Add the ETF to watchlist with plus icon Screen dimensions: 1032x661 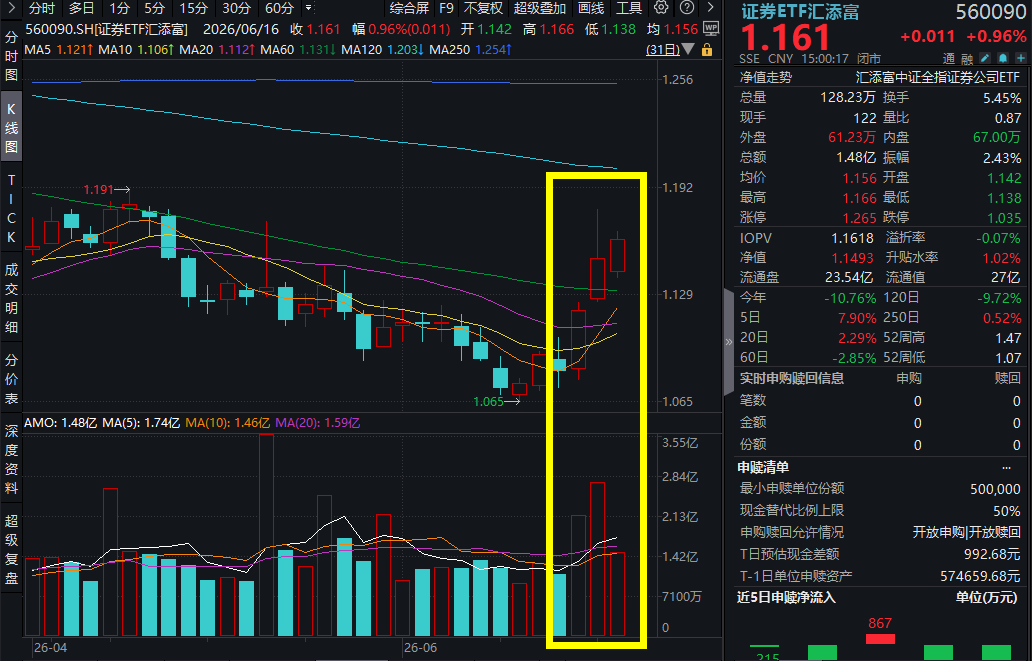1021,59
